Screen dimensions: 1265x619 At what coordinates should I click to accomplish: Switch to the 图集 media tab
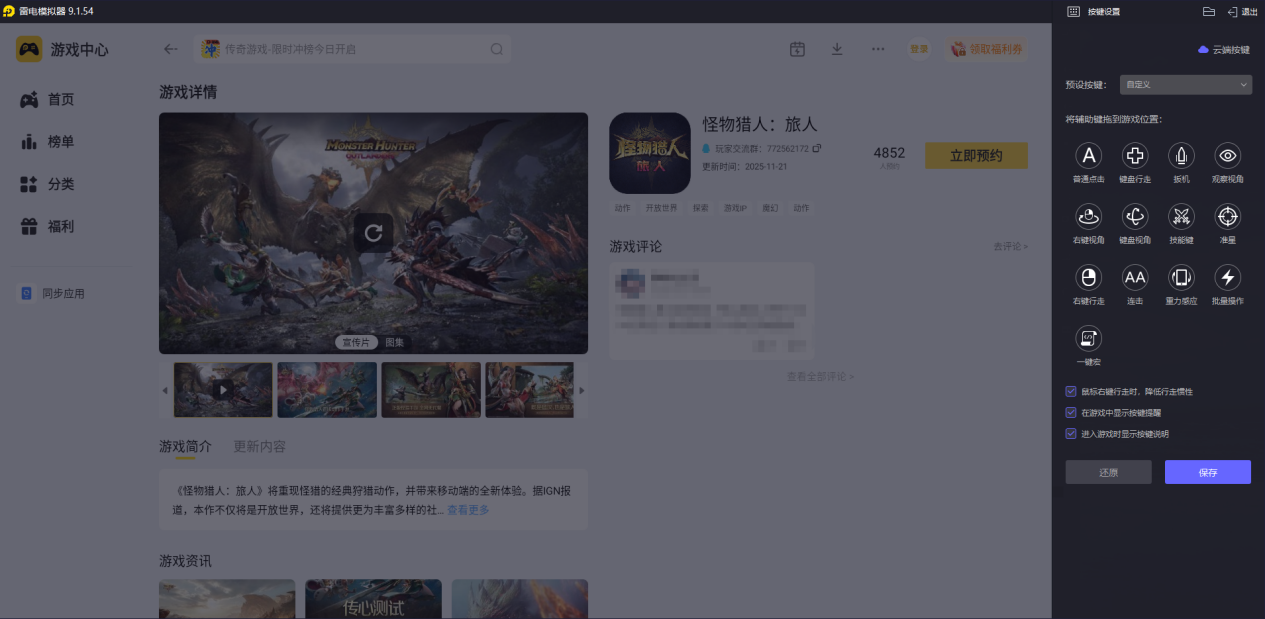(x=395, y=342)
